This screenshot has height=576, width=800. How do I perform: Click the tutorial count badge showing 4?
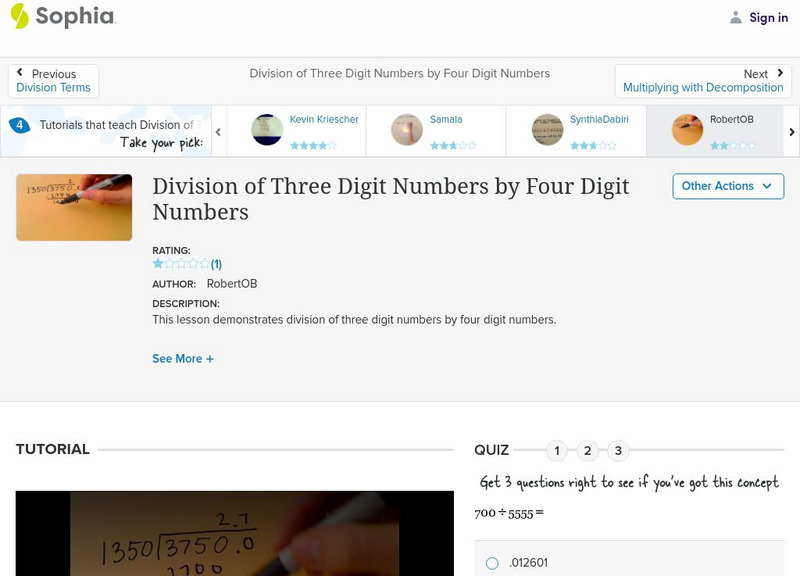coord(18,124)
